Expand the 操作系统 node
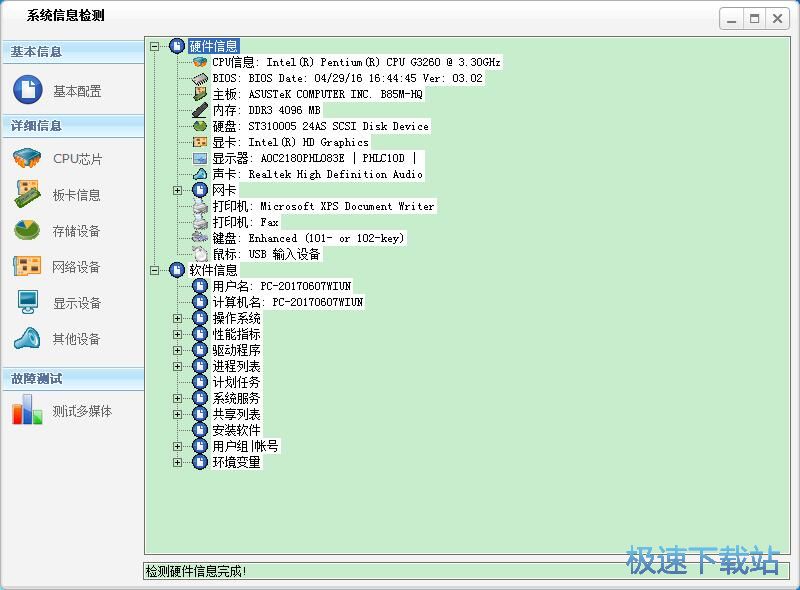 [177, 318]
